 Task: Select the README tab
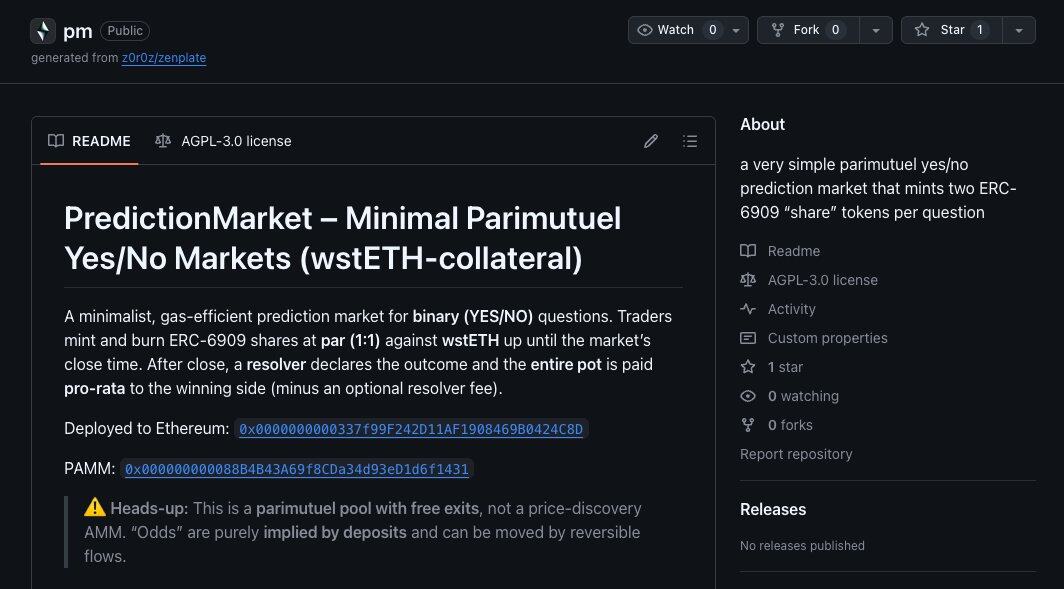tap(89, 141)
